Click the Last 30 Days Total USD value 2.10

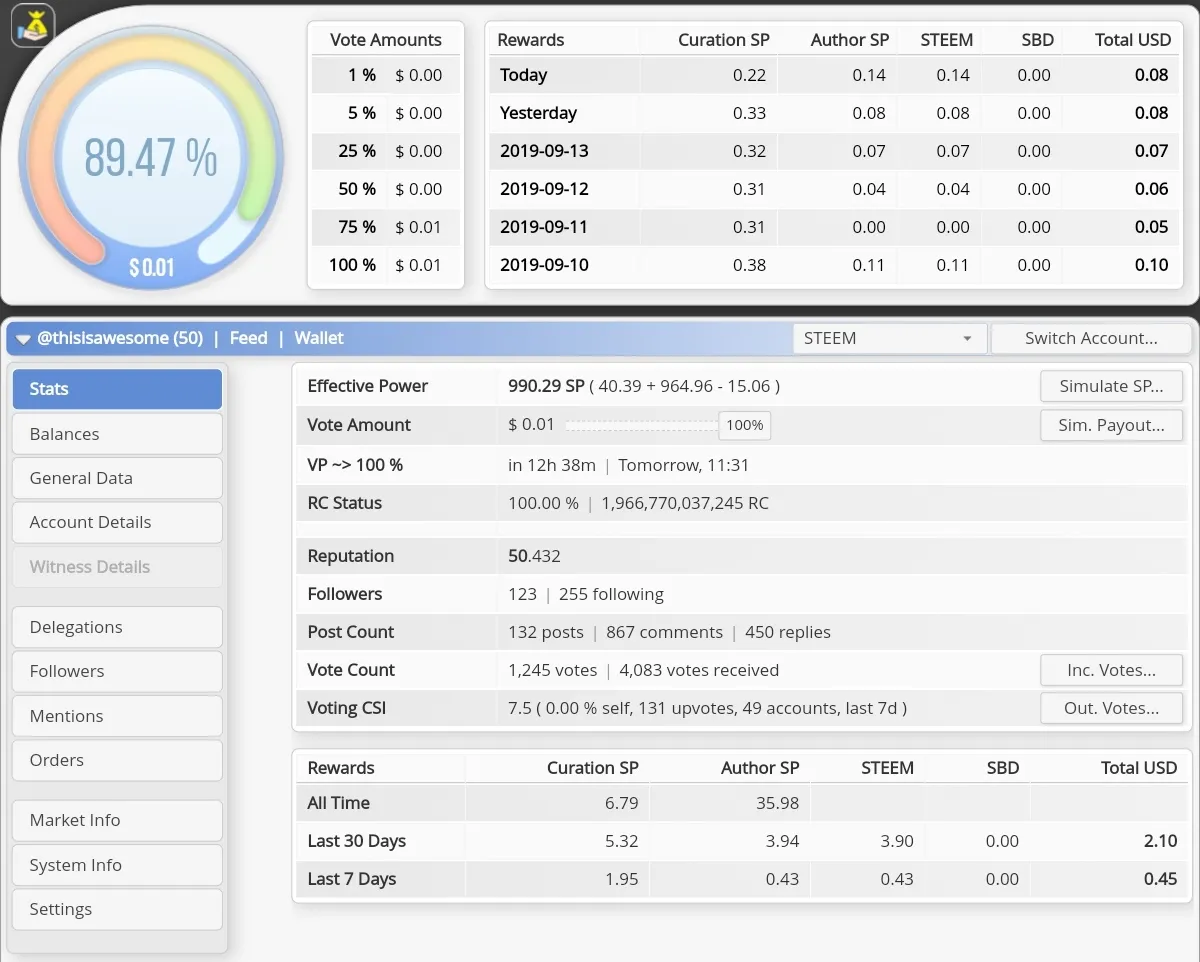click(x=1160, y=841)
